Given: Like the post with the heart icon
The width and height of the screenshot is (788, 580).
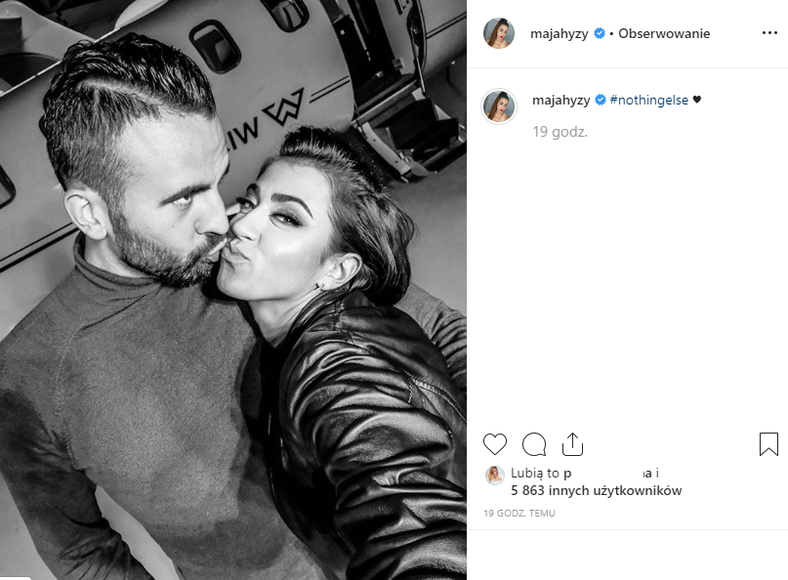Looking at the screenshot, I should 495,444.
